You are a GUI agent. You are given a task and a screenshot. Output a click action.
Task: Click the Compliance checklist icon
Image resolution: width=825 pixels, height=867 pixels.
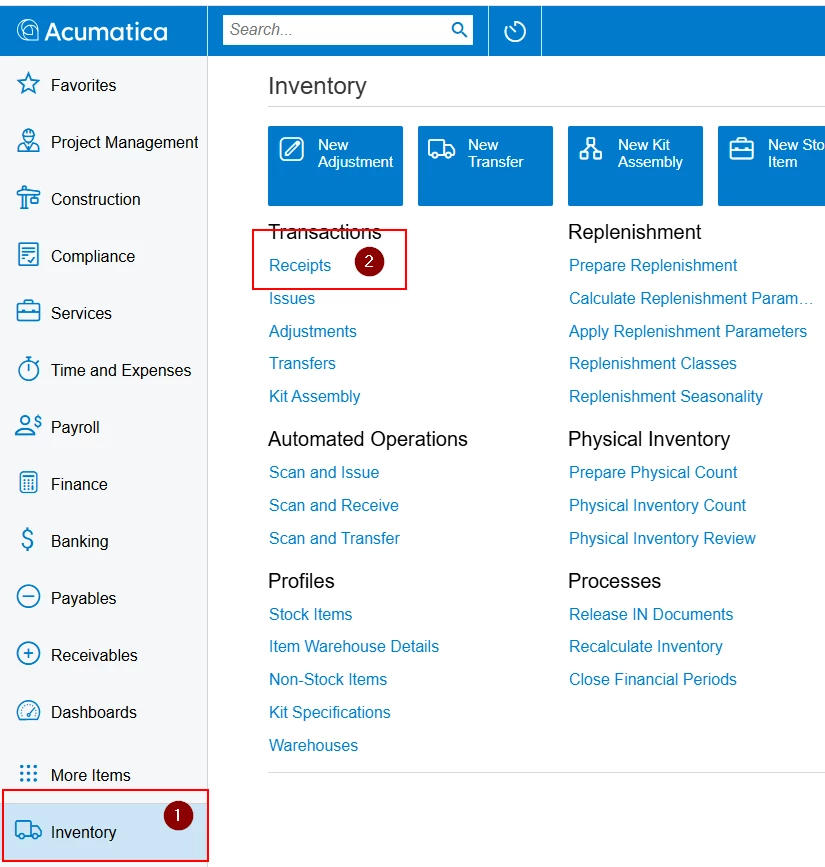point(28,254)
